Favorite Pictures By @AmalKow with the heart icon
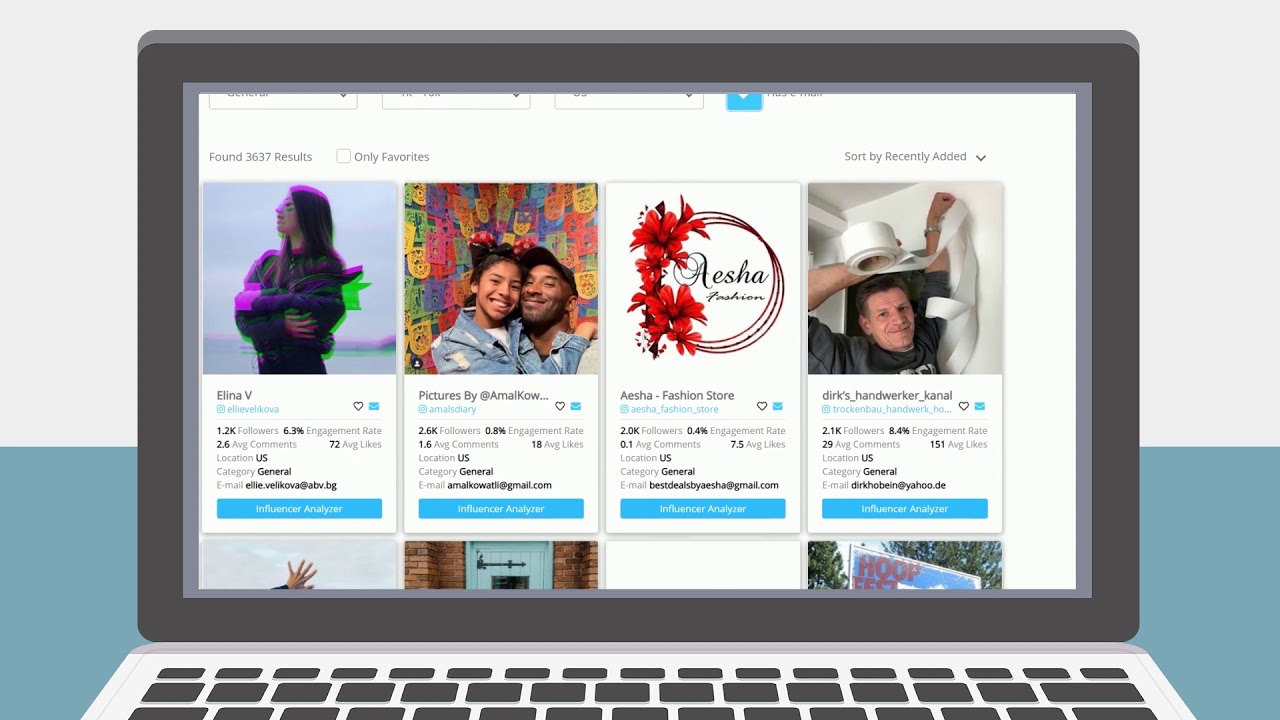Image resolution: width=1280 pixels, height=720 pixels. tap(560, 406)
